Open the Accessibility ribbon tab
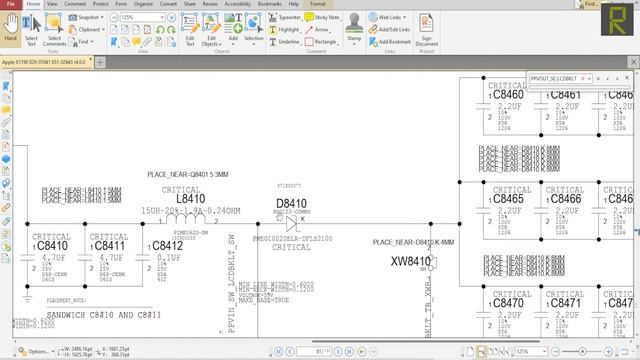Screen dimensions: 640x360 coord(238,4)
